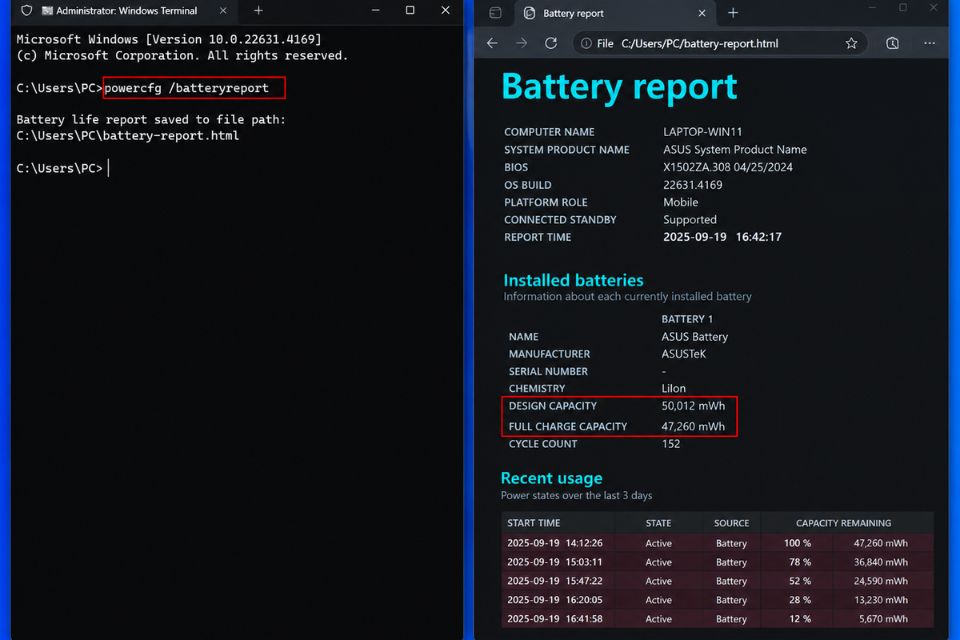Click the manufacturer value ASUSTeK
960x640 pixels.
pyautogui.click(x=683, y=354)
